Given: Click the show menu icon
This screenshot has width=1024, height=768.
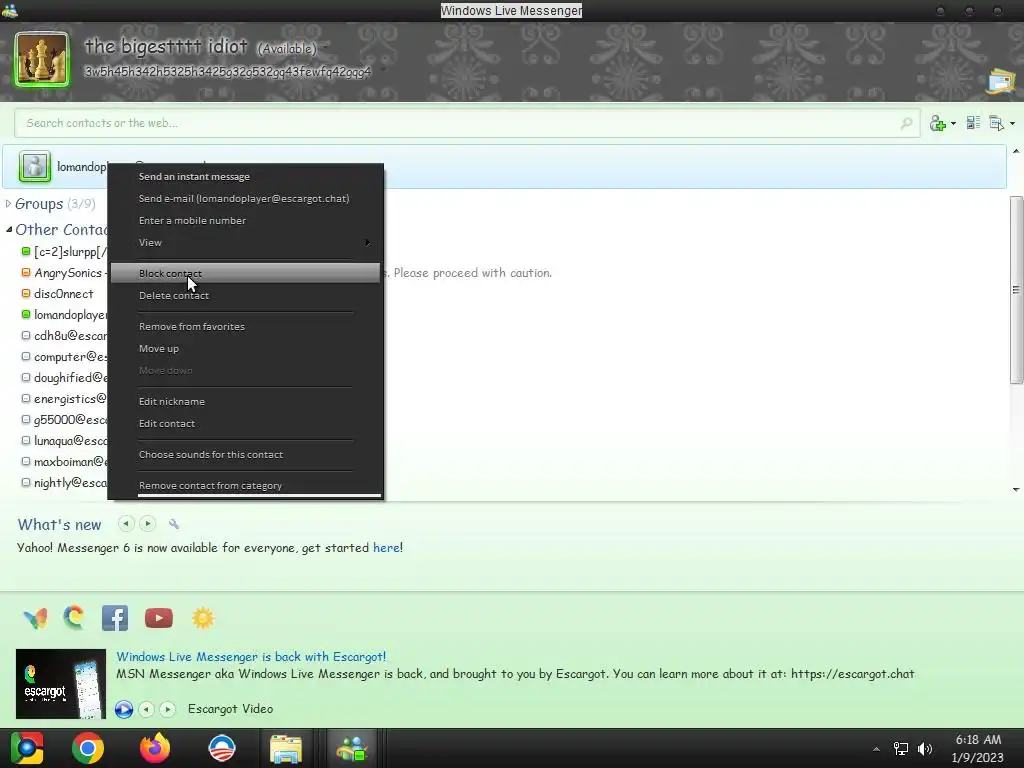Looking at the screenshot, I should point(997,123).
